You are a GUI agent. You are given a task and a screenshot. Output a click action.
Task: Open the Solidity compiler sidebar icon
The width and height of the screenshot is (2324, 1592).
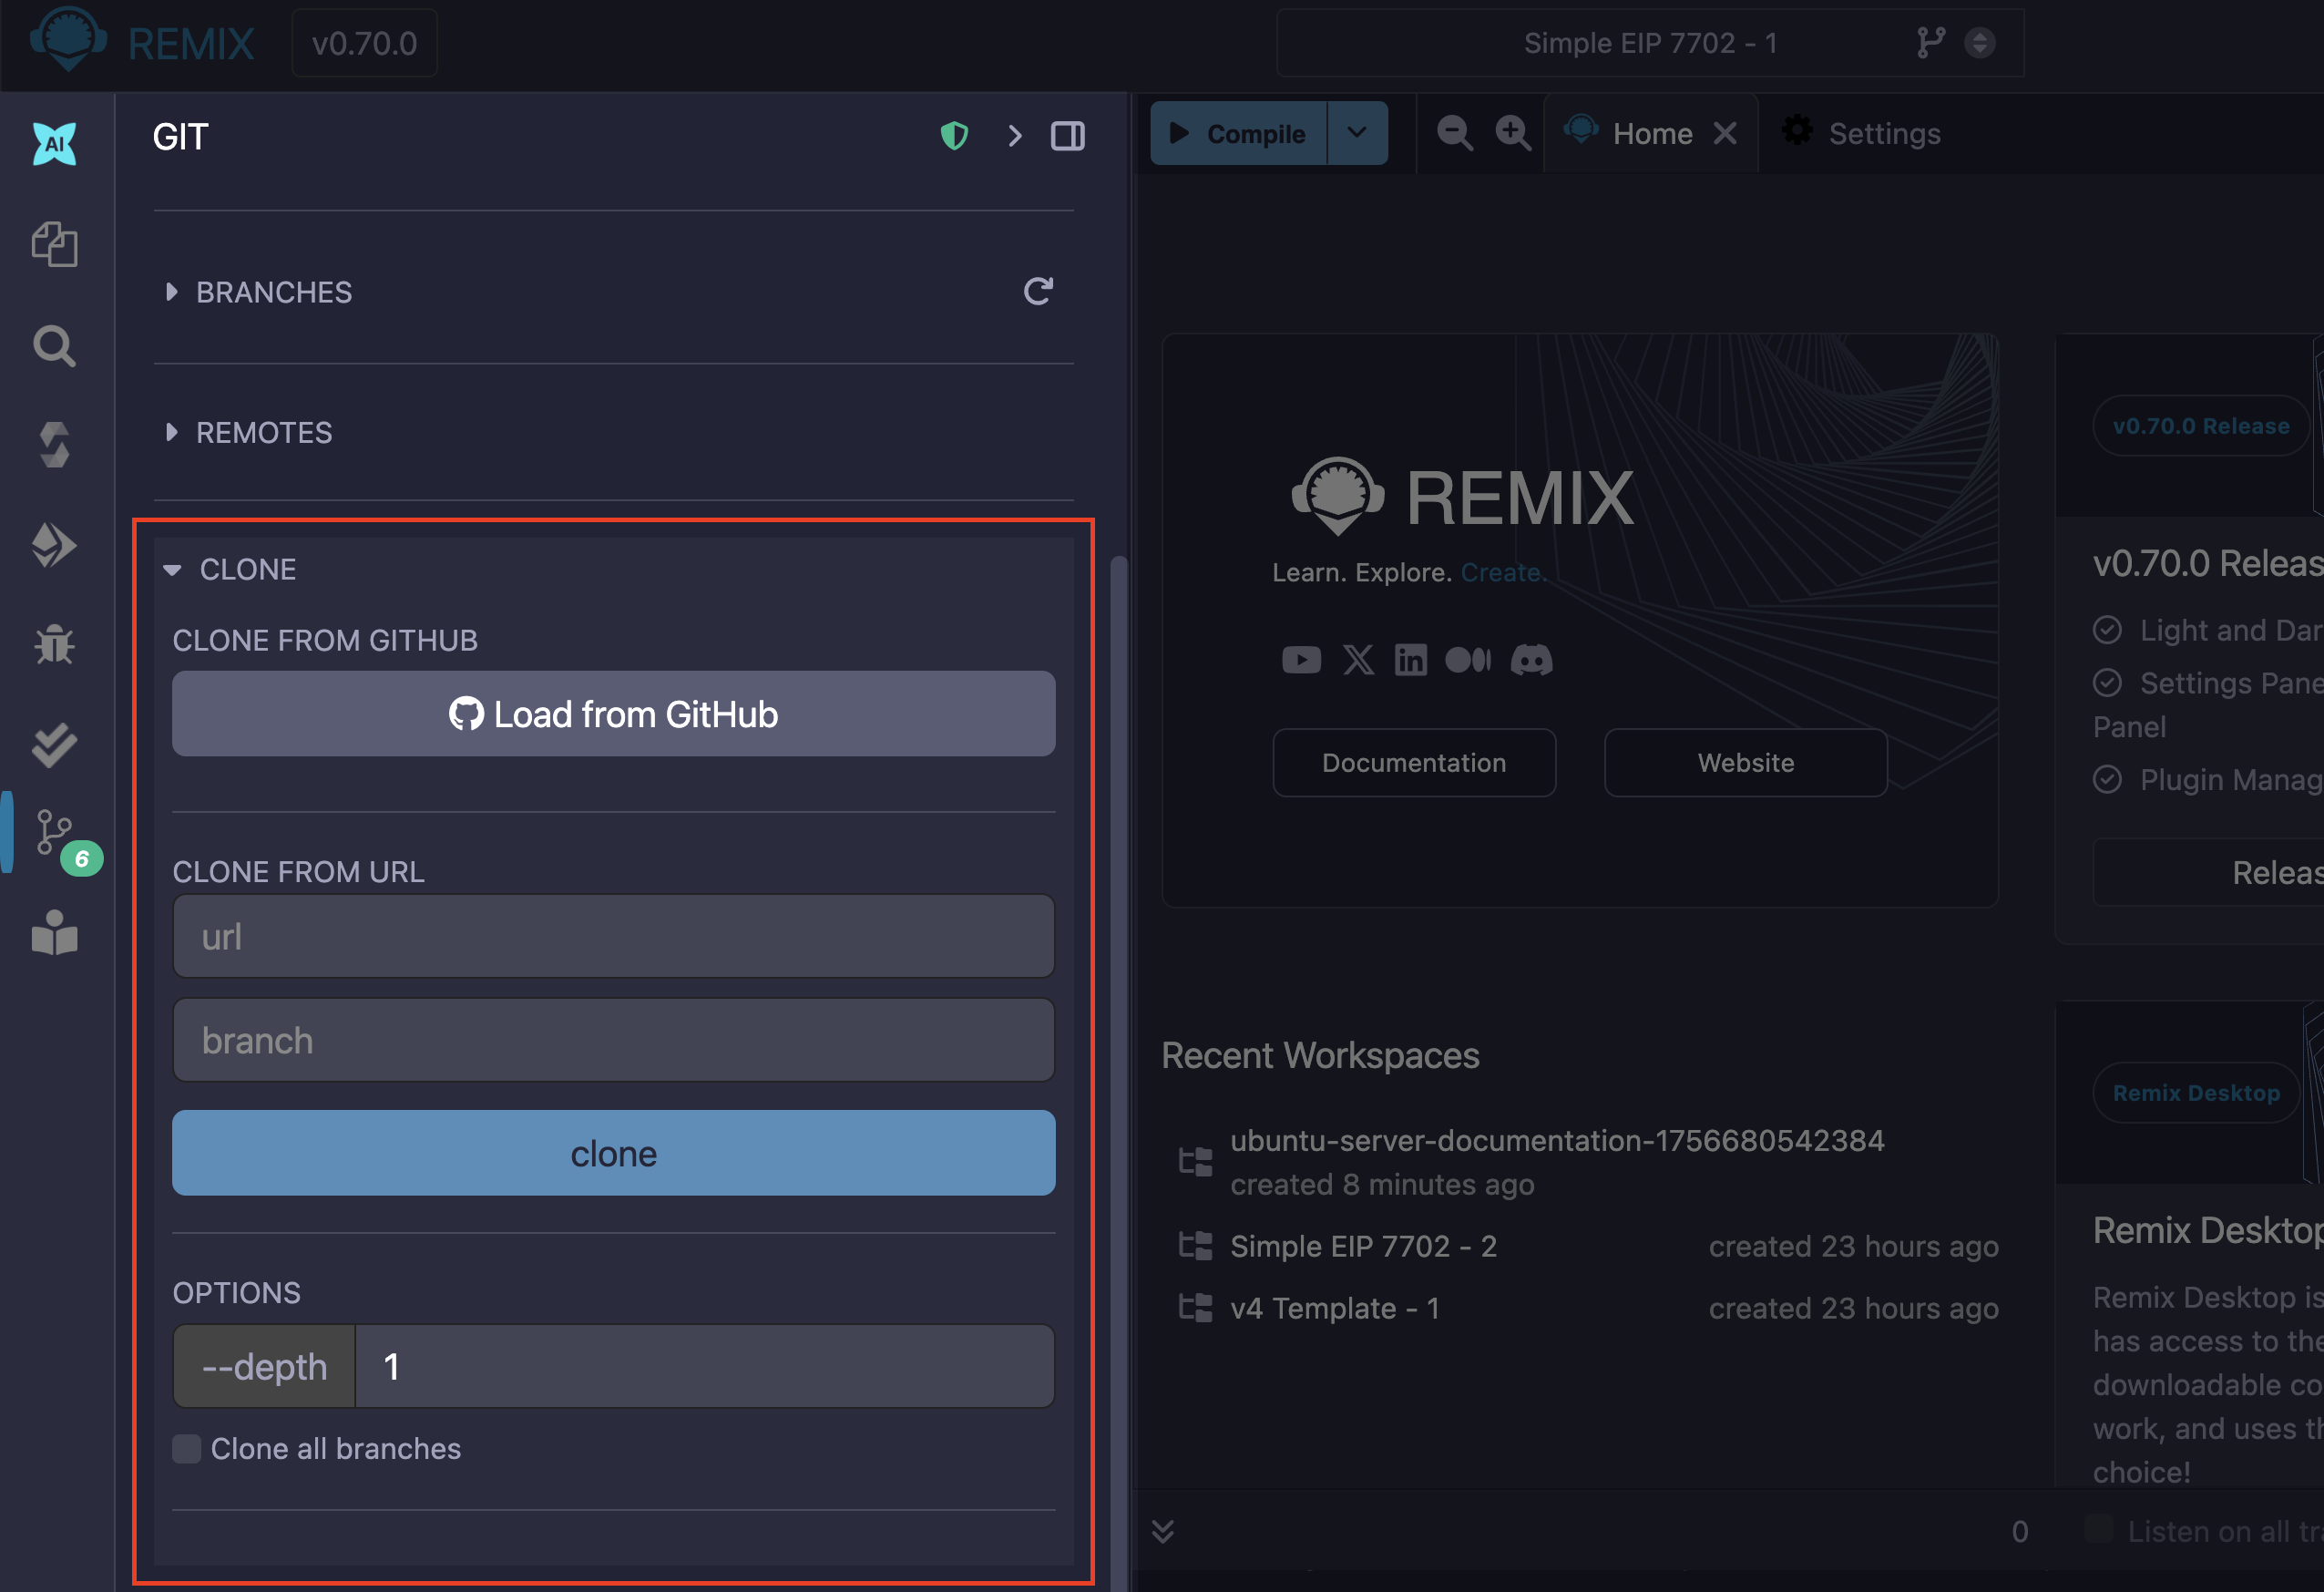coord(54,445)
